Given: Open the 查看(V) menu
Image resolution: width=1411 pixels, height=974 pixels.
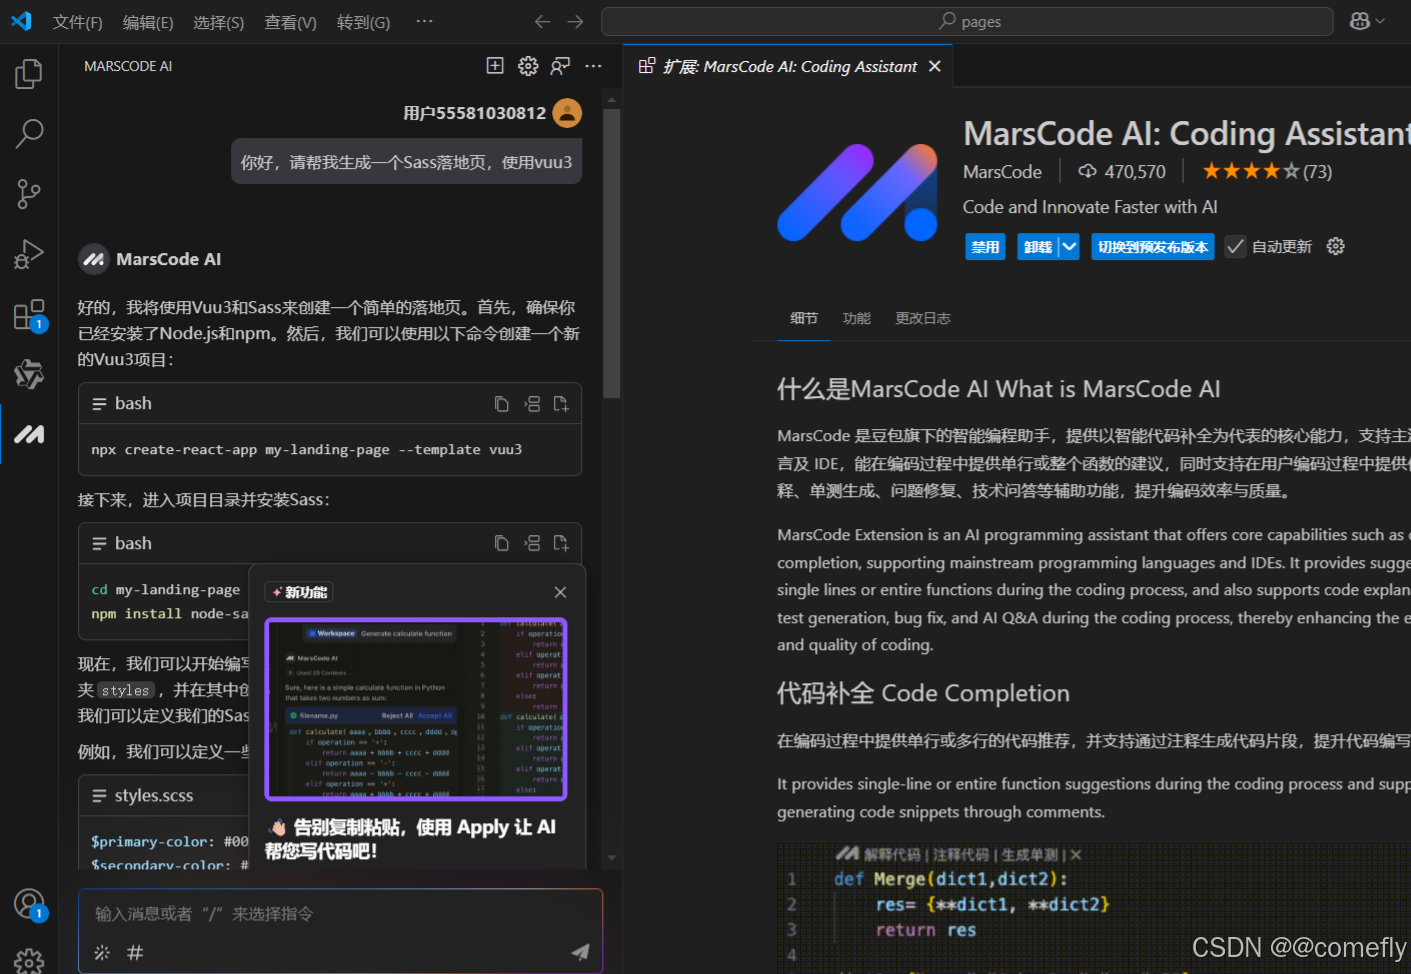Looking at the screenshot, I should pyautogui.click(x=290, y=22).
